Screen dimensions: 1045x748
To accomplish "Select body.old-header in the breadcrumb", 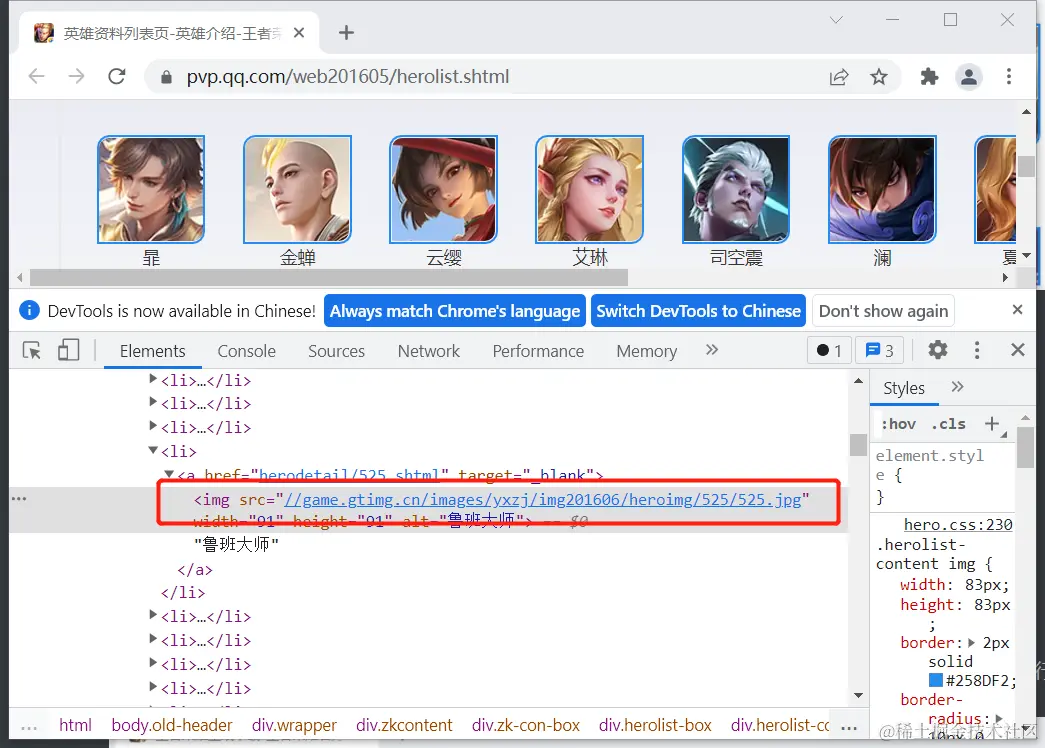I will tap(172, 725).
